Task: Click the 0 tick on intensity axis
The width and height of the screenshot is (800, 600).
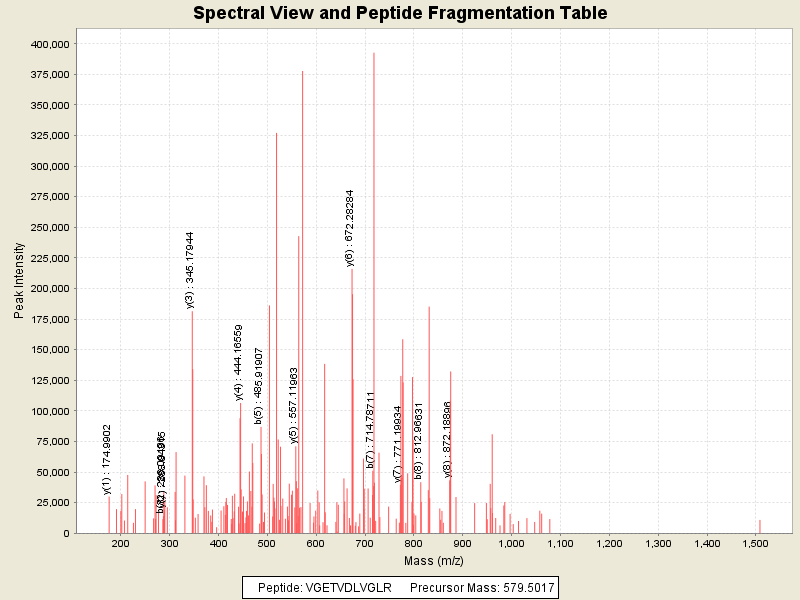Action: tap(64, 533)
